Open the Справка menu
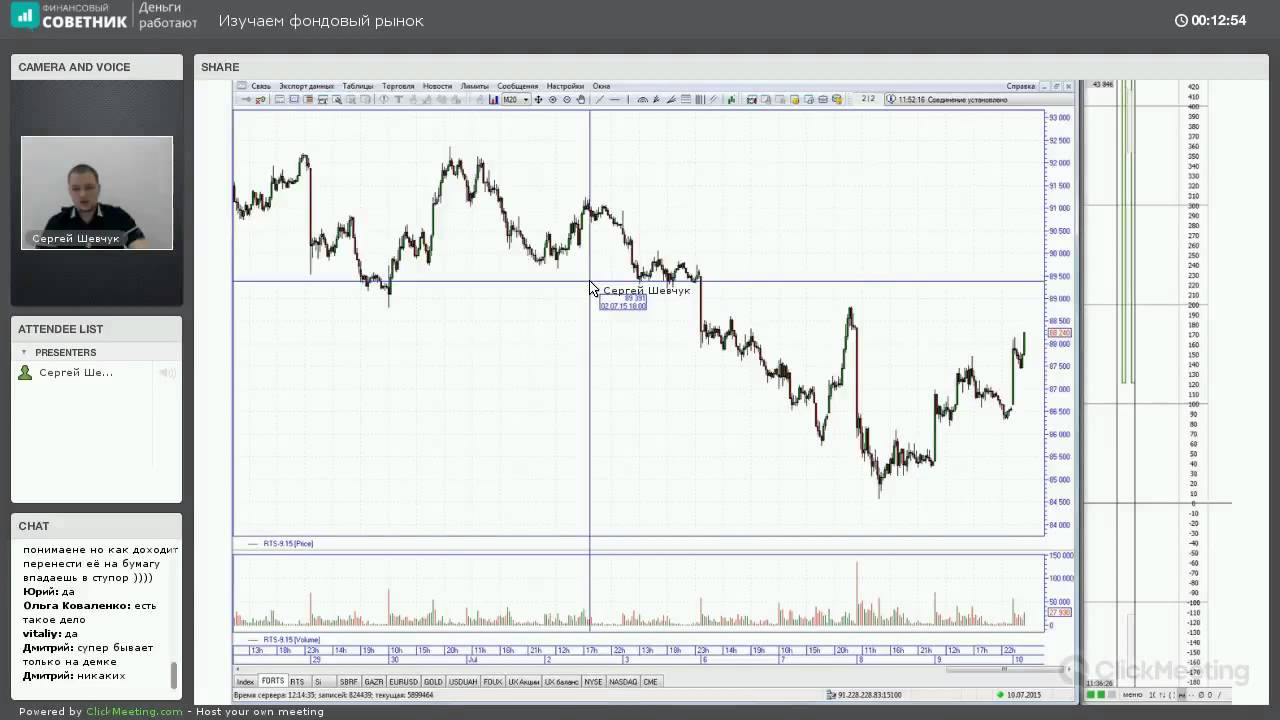 click(1020, 86)
